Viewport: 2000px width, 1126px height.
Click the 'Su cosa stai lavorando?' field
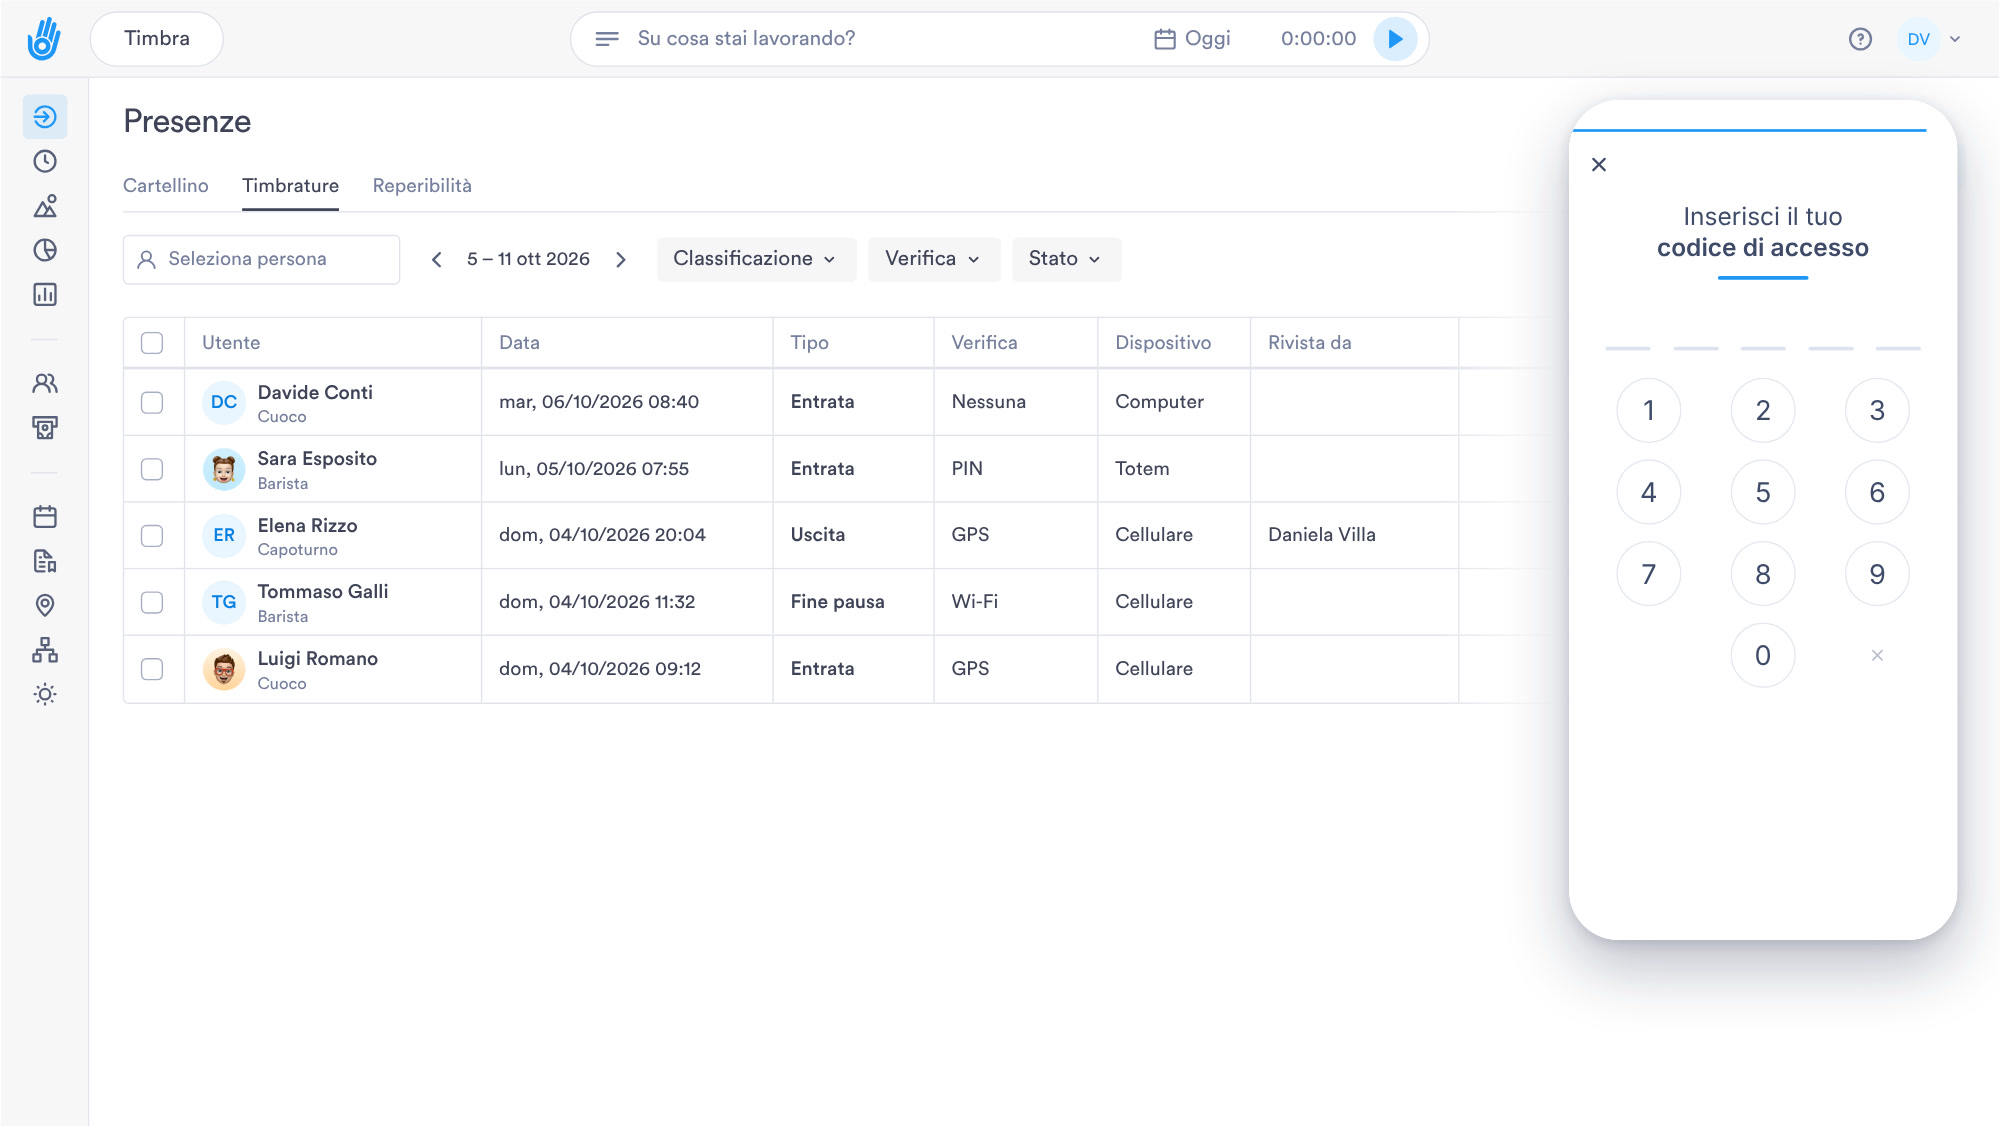pyautogui.click(x=746, y=39)
